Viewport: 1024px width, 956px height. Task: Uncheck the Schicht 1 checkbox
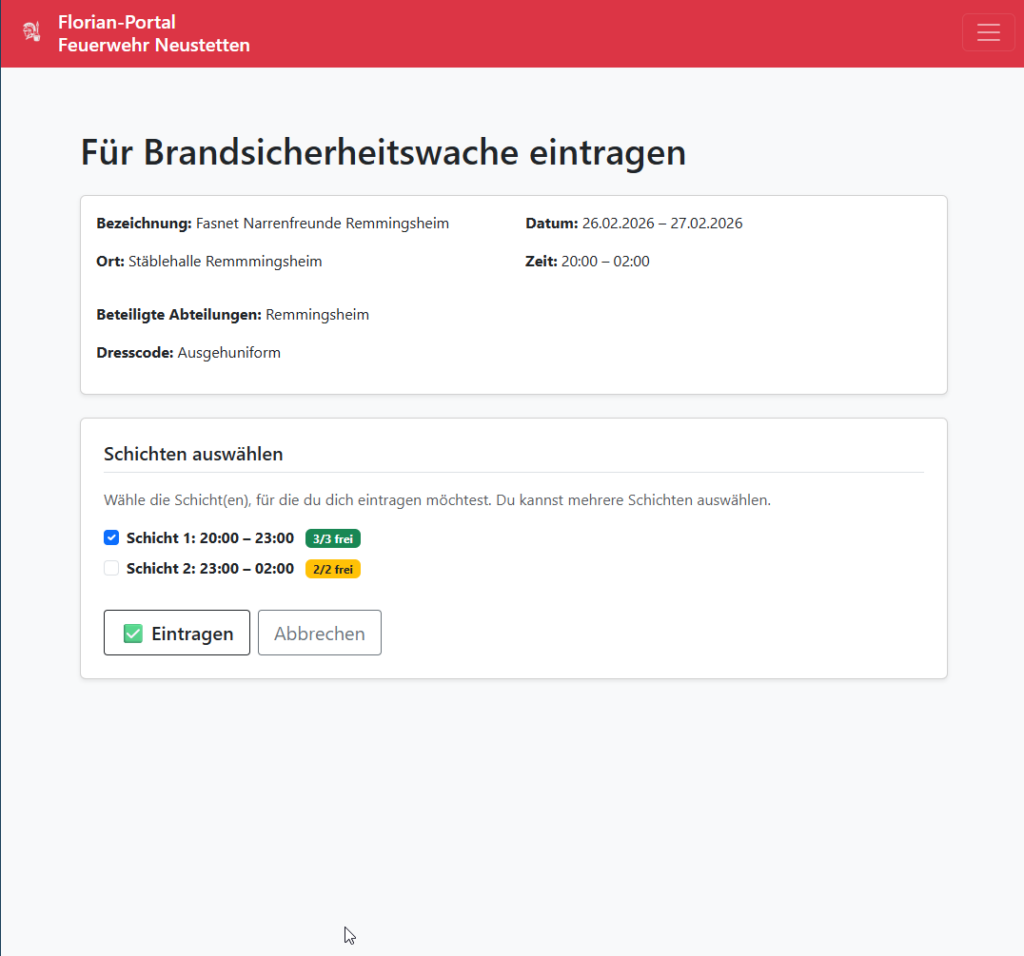tap(112, 538)
